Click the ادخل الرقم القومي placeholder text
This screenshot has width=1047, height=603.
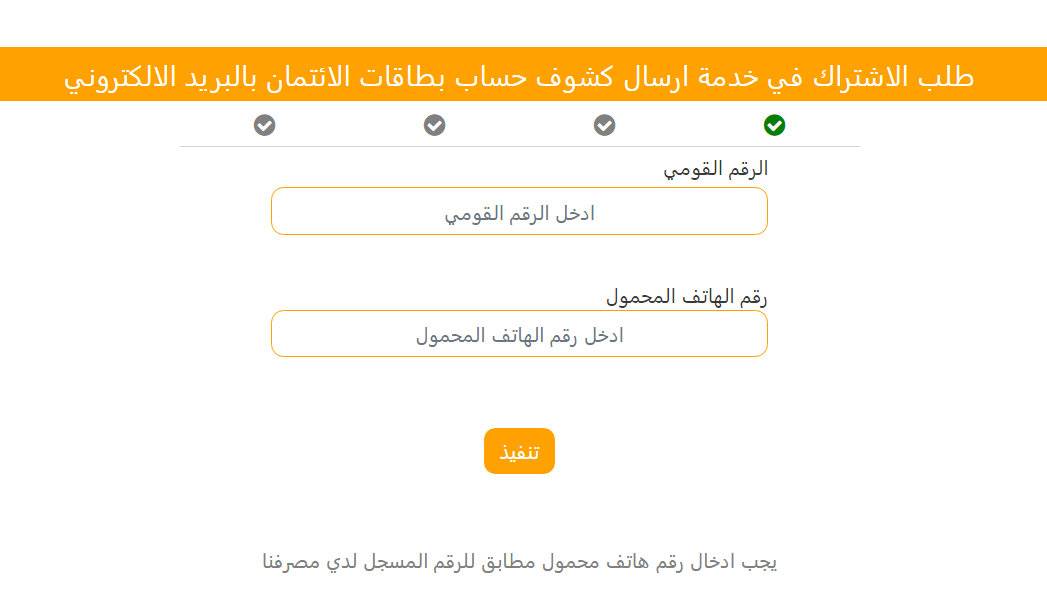[x=519, y=213]
